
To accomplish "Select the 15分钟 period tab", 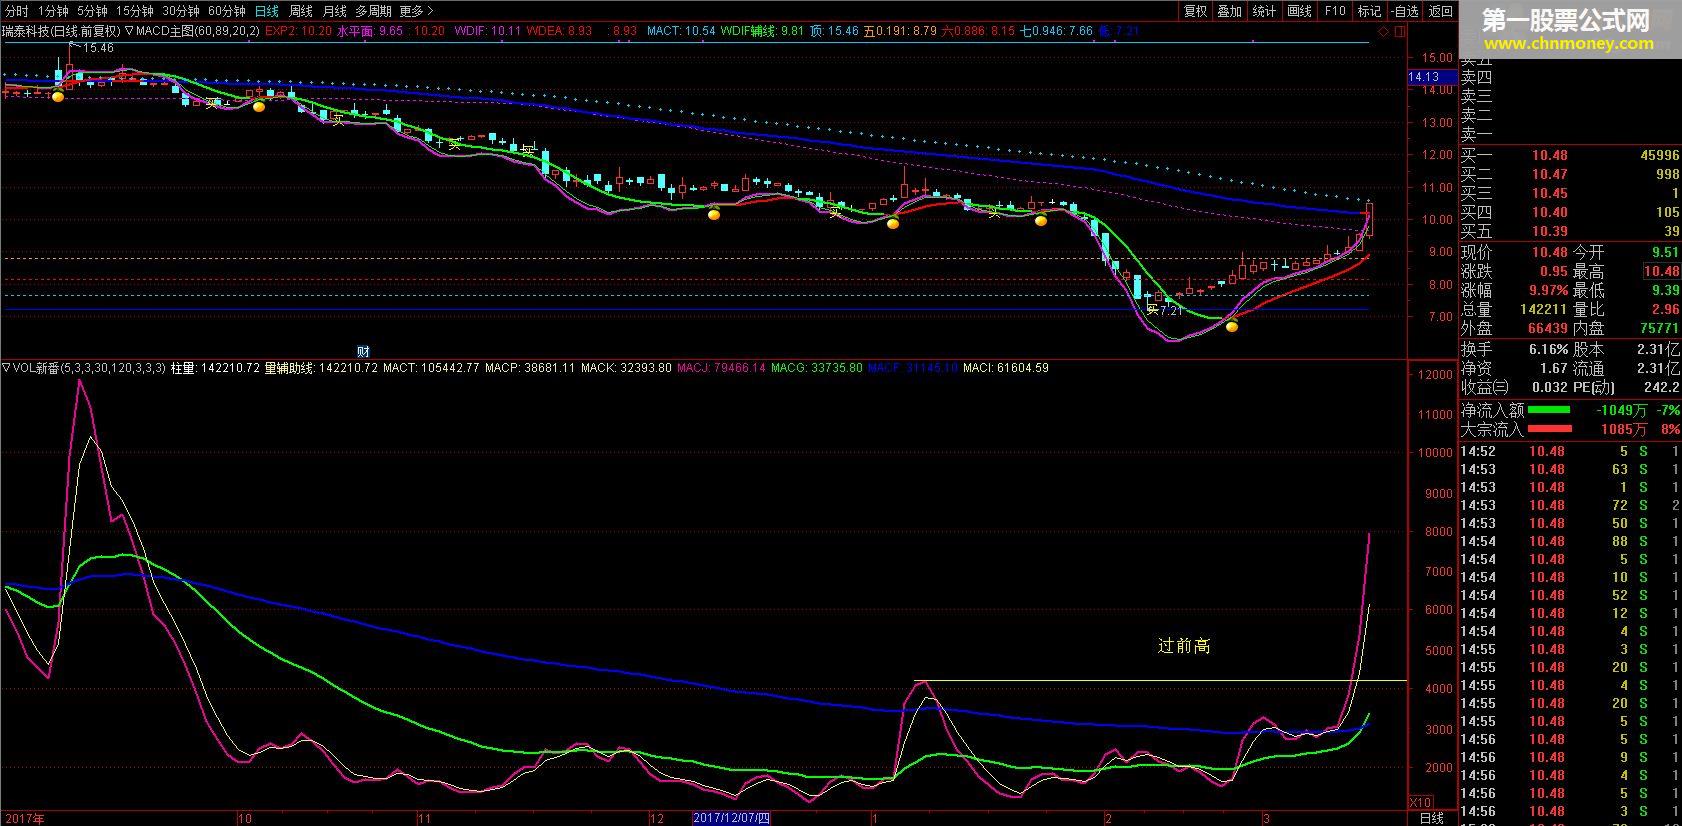I will coord(135,11).
